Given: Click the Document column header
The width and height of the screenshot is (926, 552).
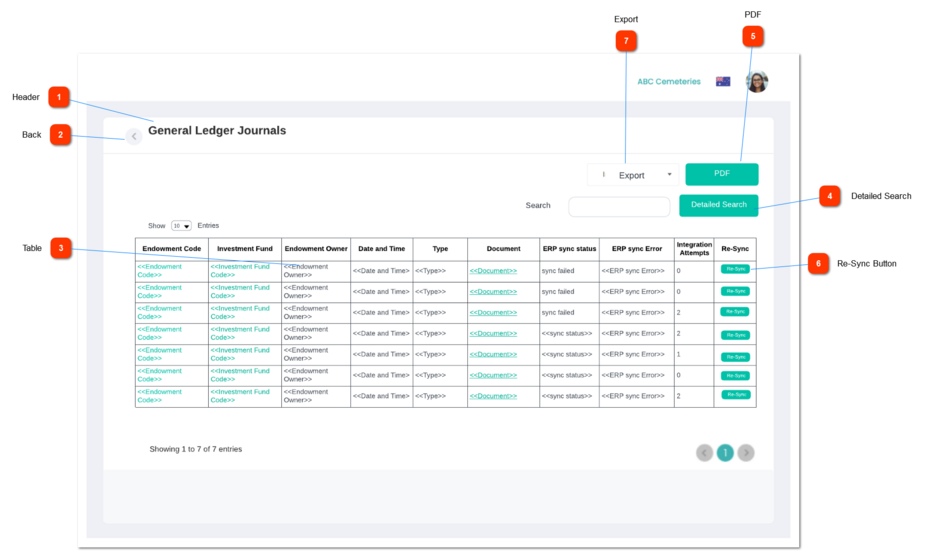Looking at the screenshot, I should [503, 249].
